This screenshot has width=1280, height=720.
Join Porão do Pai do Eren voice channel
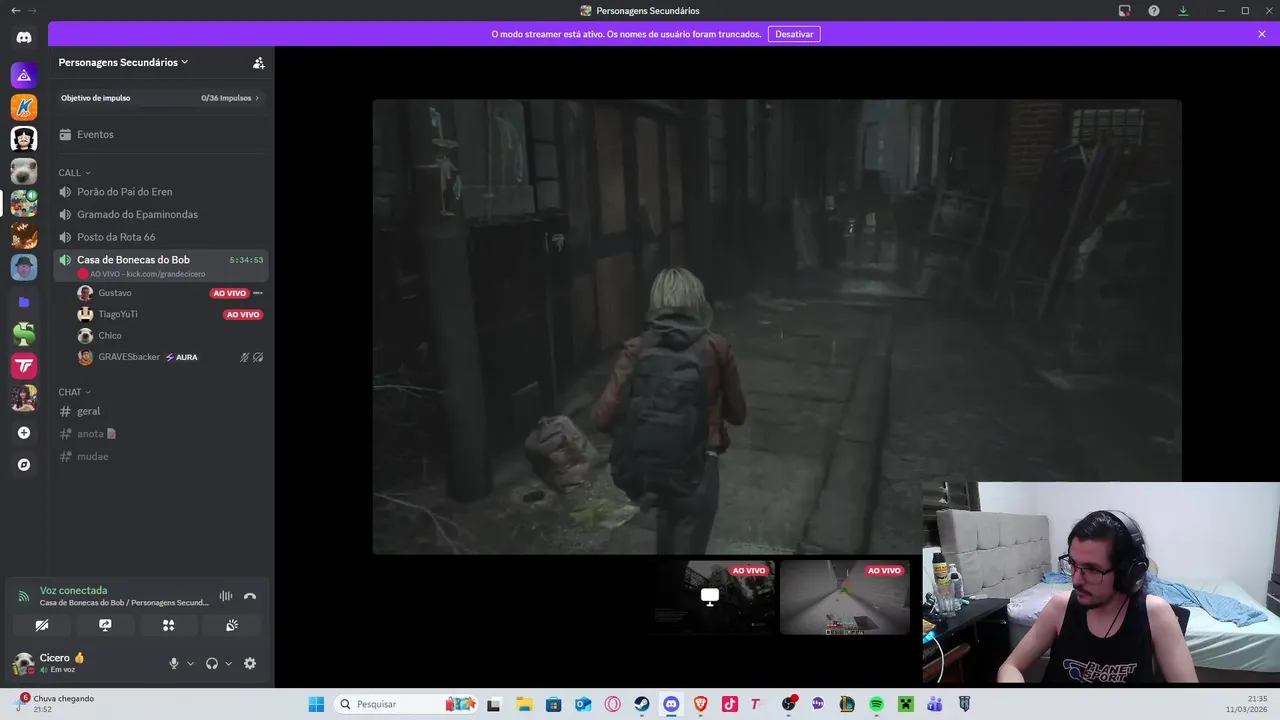160,192
